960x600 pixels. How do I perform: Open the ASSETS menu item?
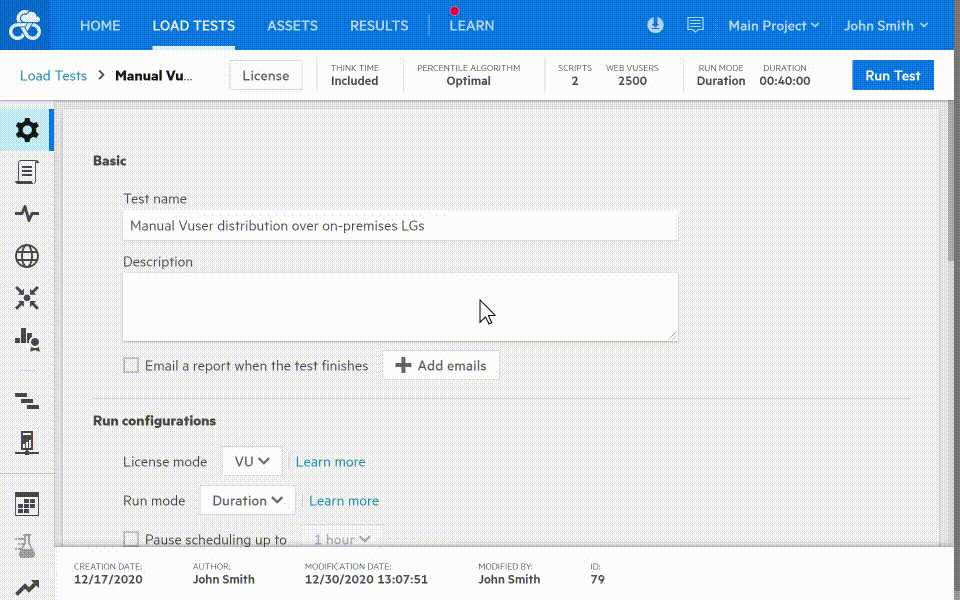[292, 26]
